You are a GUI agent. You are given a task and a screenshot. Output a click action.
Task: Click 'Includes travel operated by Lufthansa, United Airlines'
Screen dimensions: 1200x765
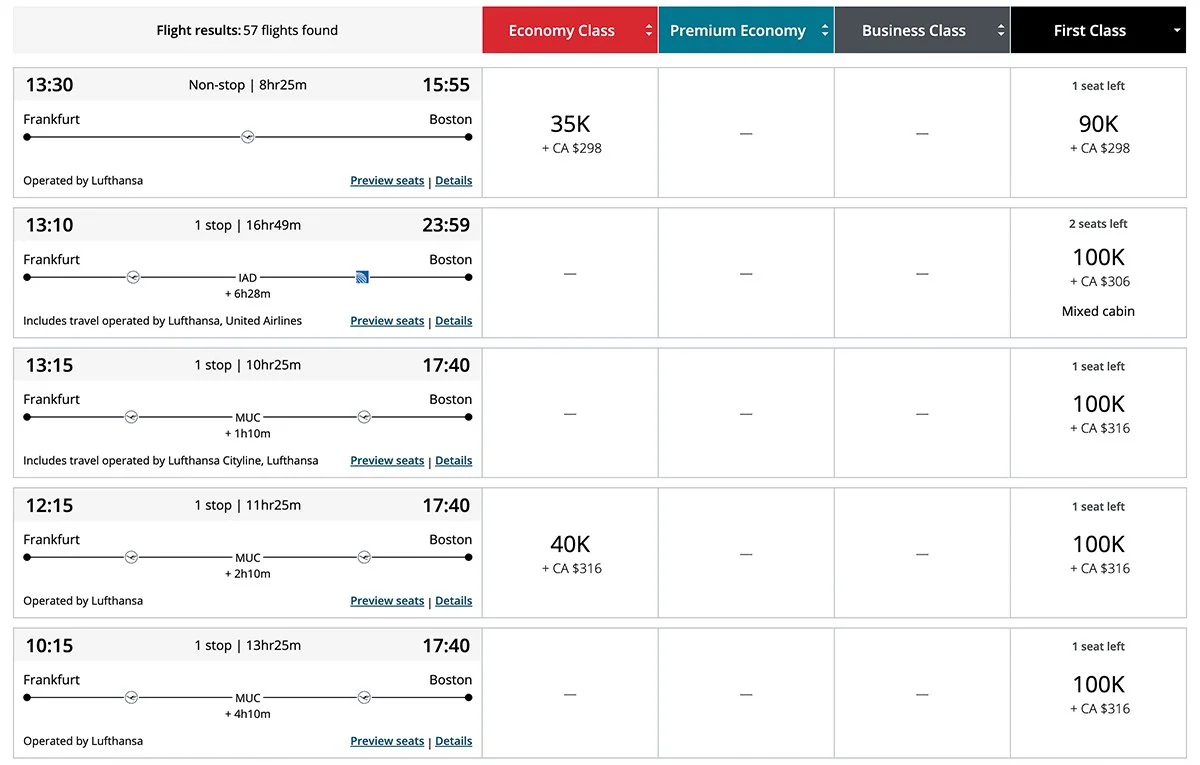(x=162, y=321)
